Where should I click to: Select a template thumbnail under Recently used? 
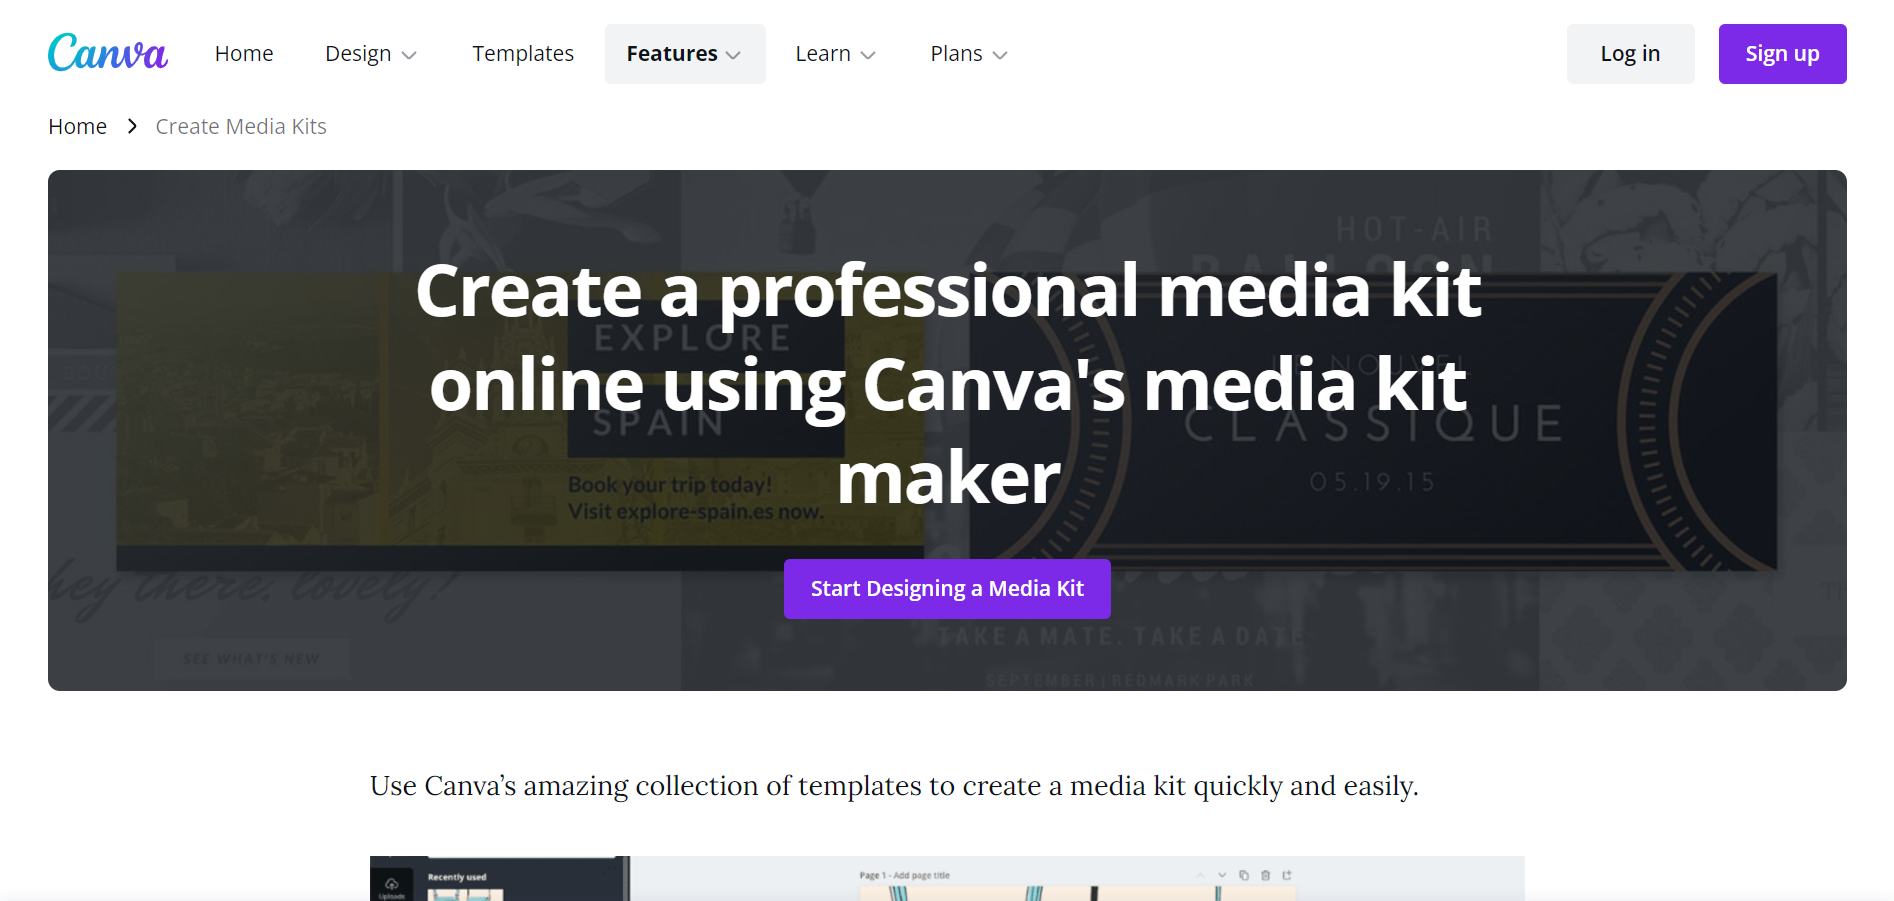[x=448, y=893]
